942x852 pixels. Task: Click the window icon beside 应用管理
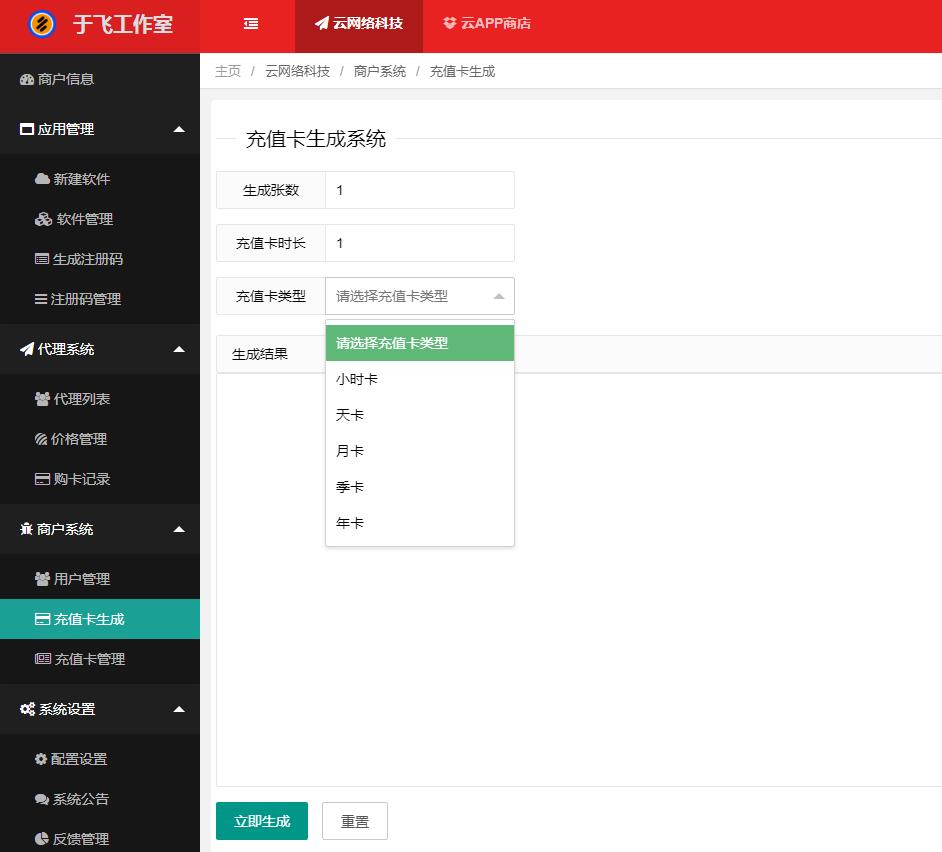(x=26, y=129)
